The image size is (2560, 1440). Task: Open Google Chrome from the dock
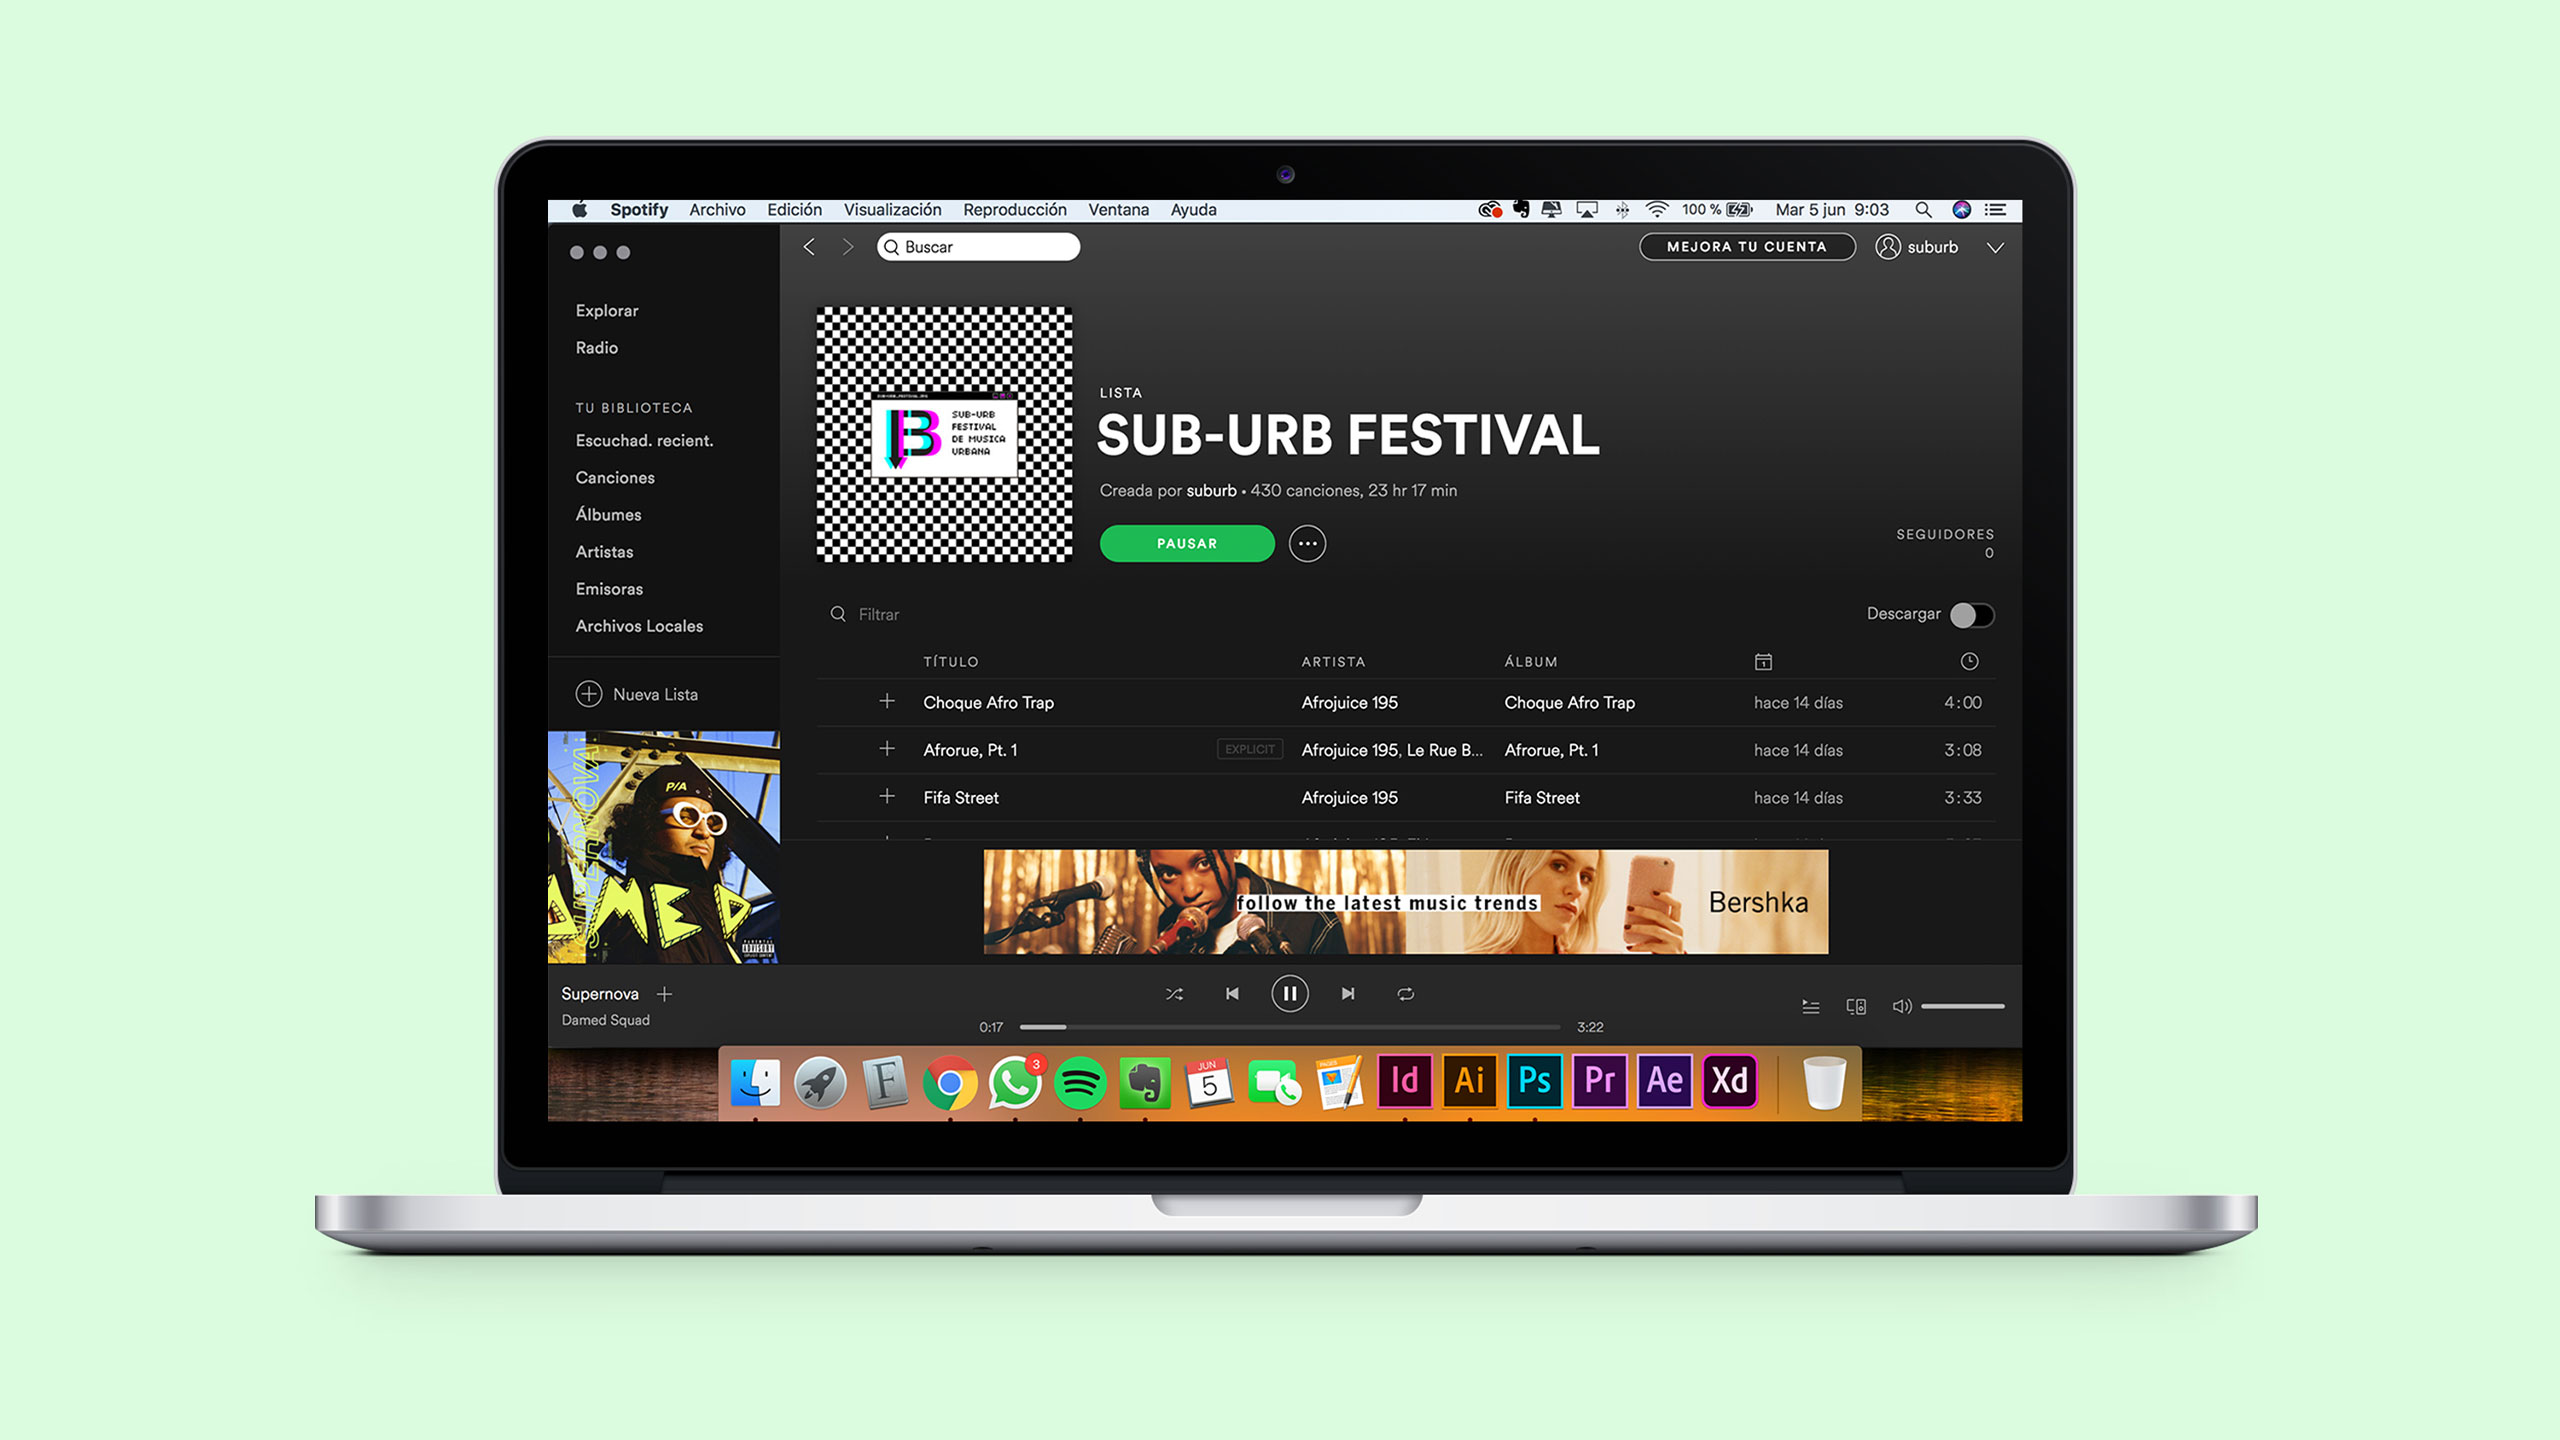(x=950, y=1082)
